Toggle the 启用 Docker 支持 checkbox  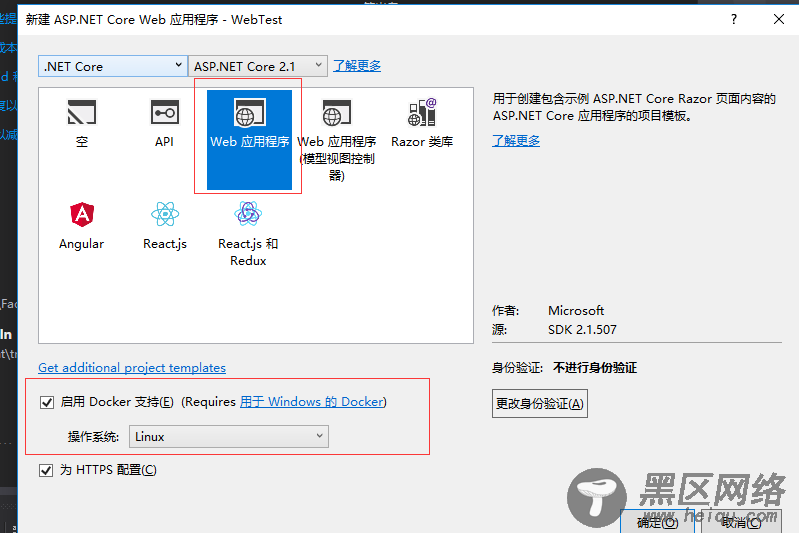[x=47, y=403]
